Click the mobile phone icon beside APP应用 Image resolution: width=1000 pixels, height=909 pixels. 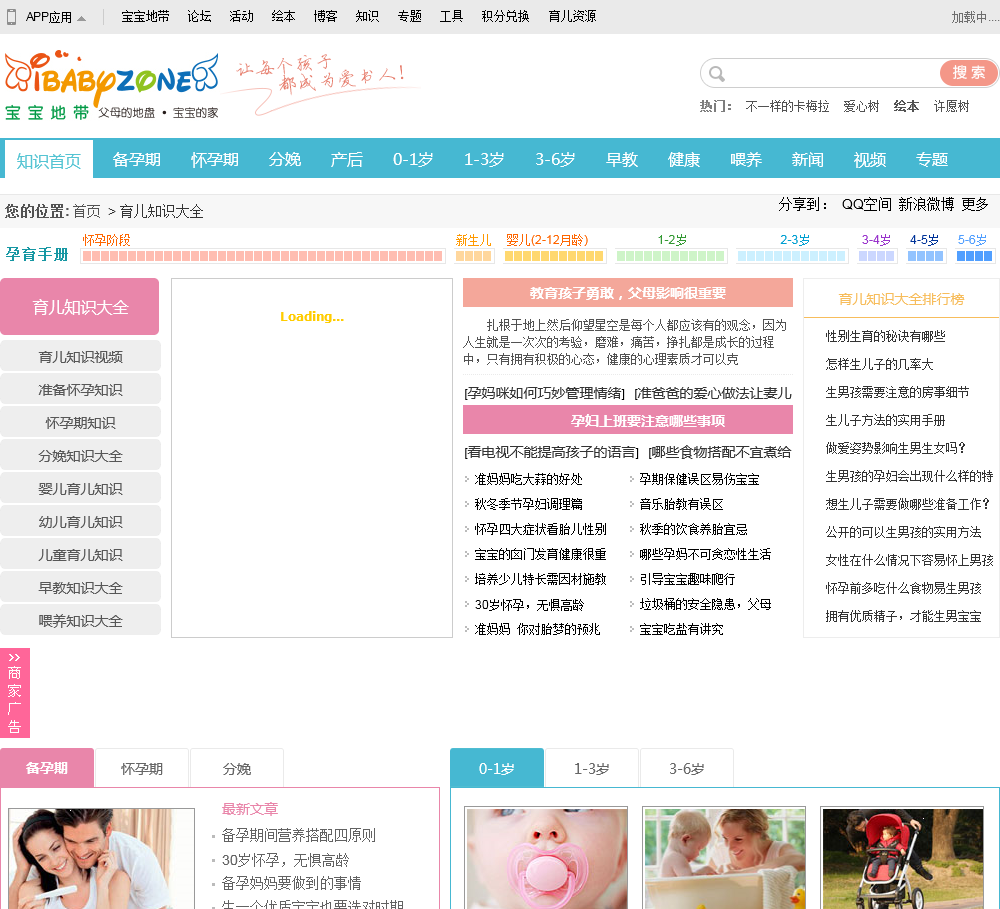(12, 17)
